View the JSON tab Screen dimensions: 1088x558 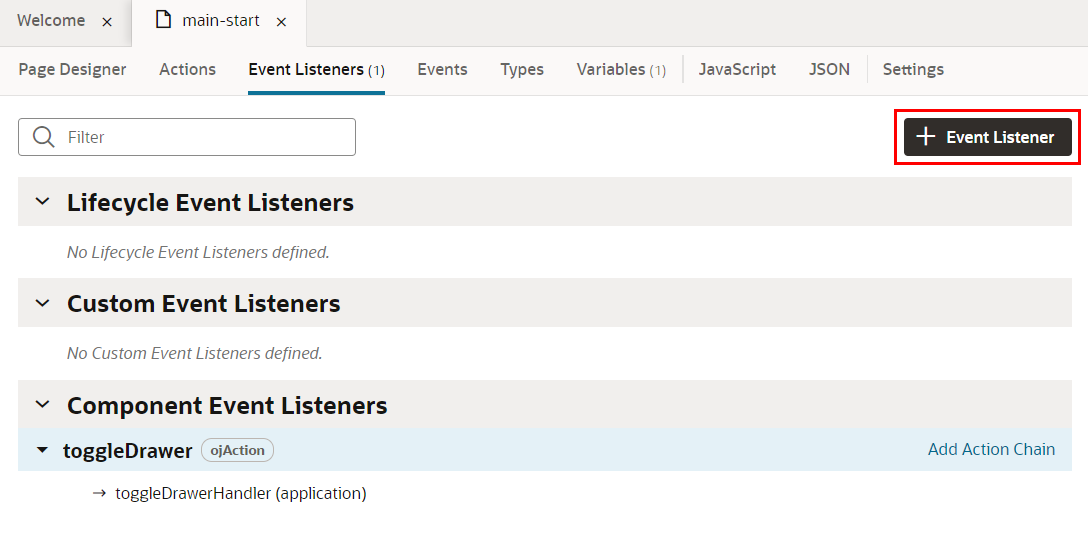point(829,69)
